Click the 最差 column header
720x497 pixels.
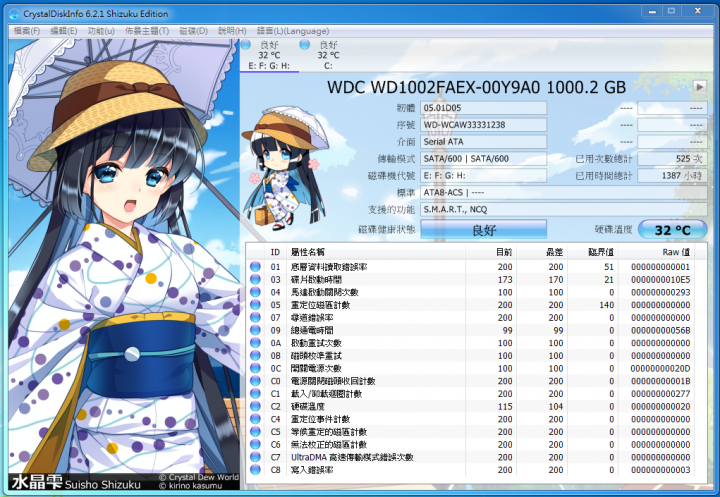(x=542, y=252)
